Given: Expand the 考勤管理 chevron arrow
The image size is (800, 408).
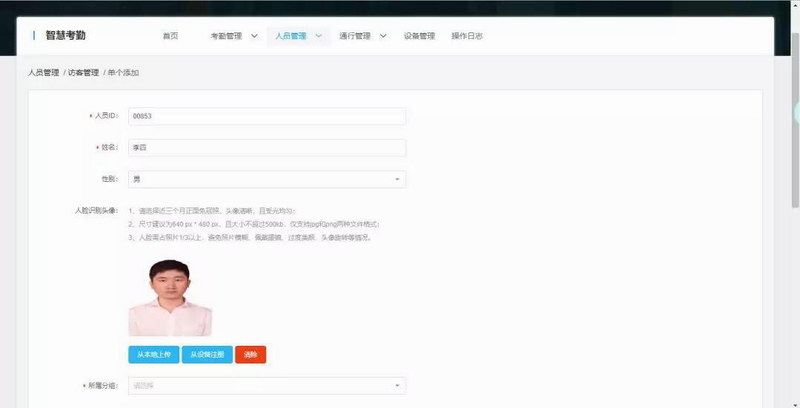Looking at the screenshot, I should click(x=254, y=36).
